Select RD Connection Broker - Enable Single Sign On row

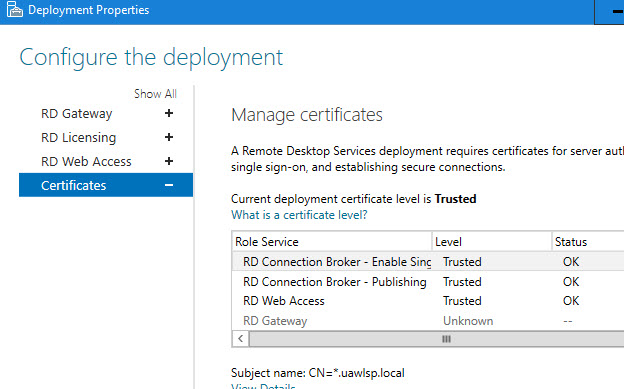point(428,262)
